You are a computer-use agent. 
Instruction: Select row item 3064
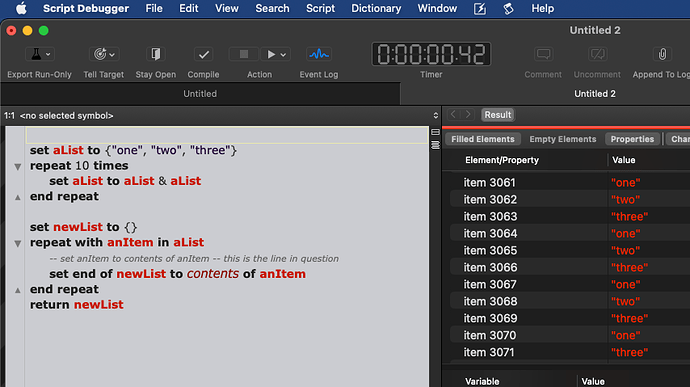click(570, 233)
